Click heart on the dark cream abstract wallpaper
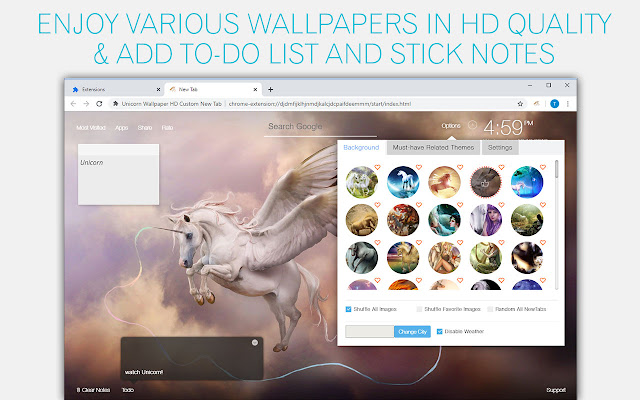The height and width of the screenshot is (400, 640). point(542,242)
